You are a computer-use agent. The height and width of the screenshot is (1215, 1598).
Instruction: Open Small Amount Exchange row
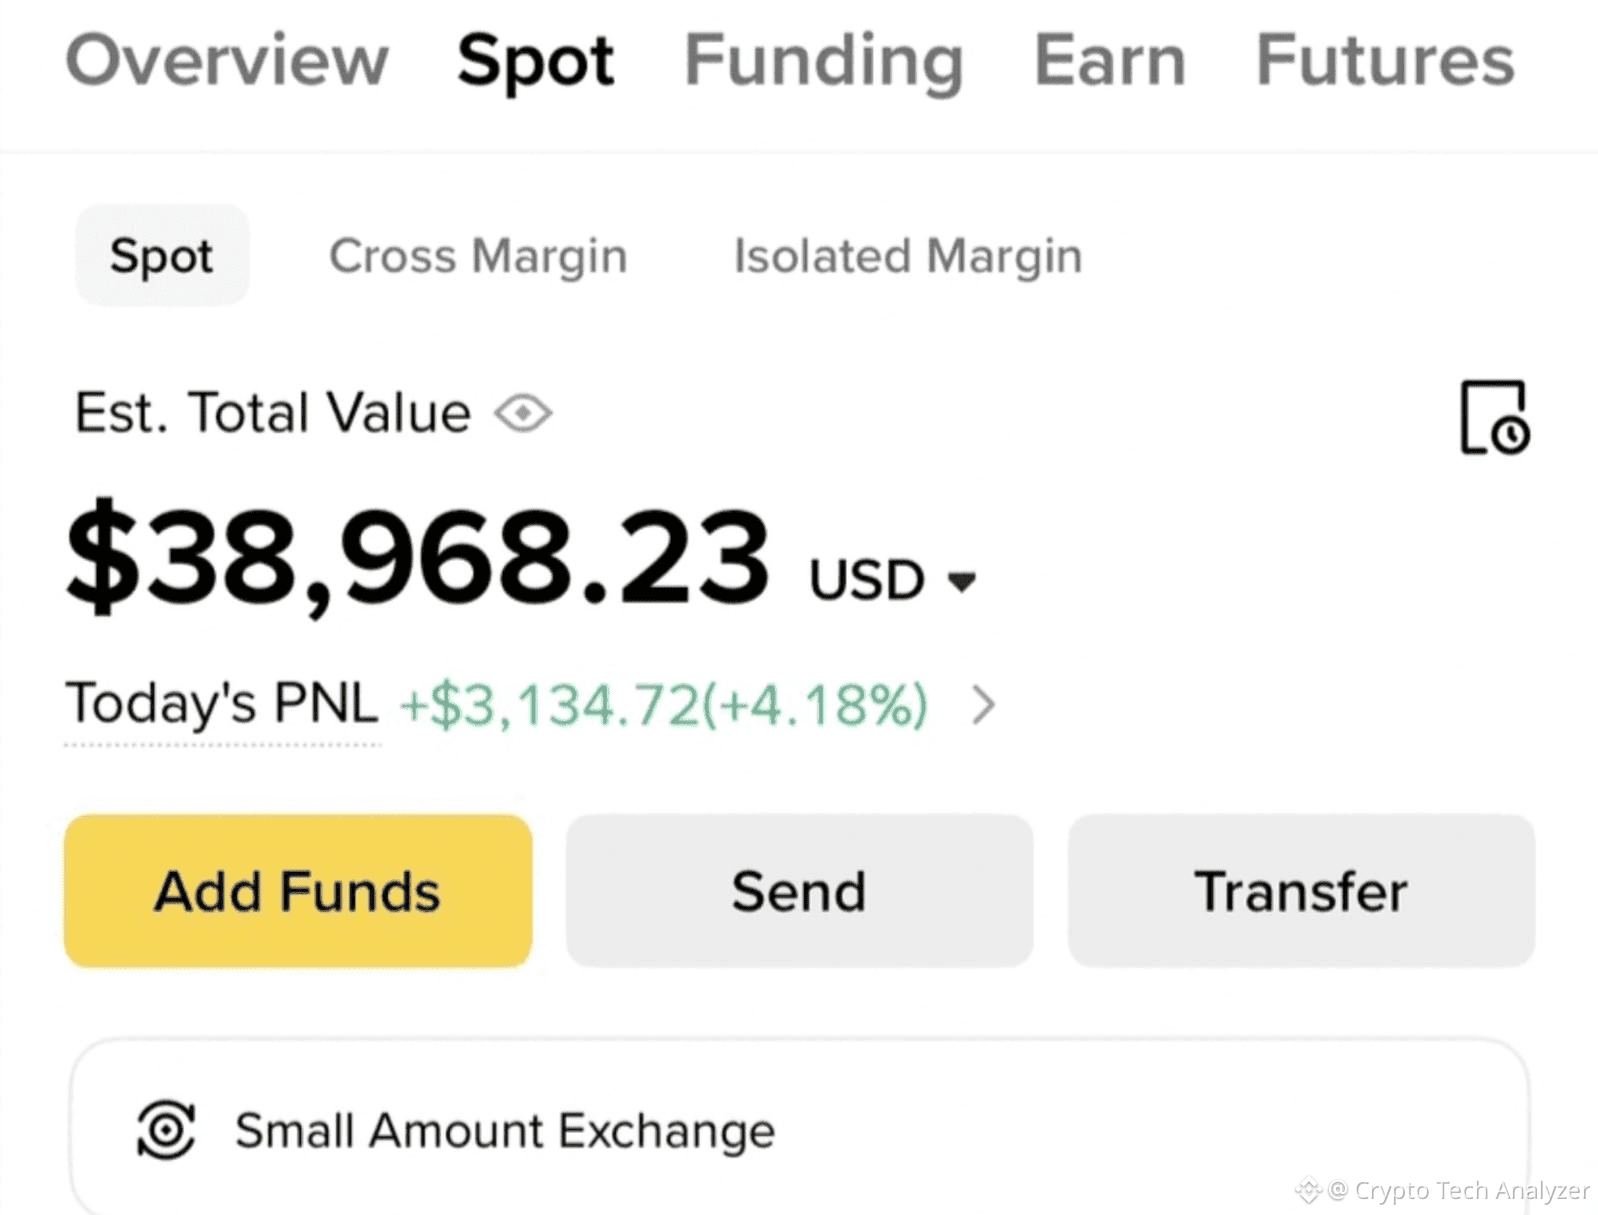pyautogui.click(x=799, y=1128)
